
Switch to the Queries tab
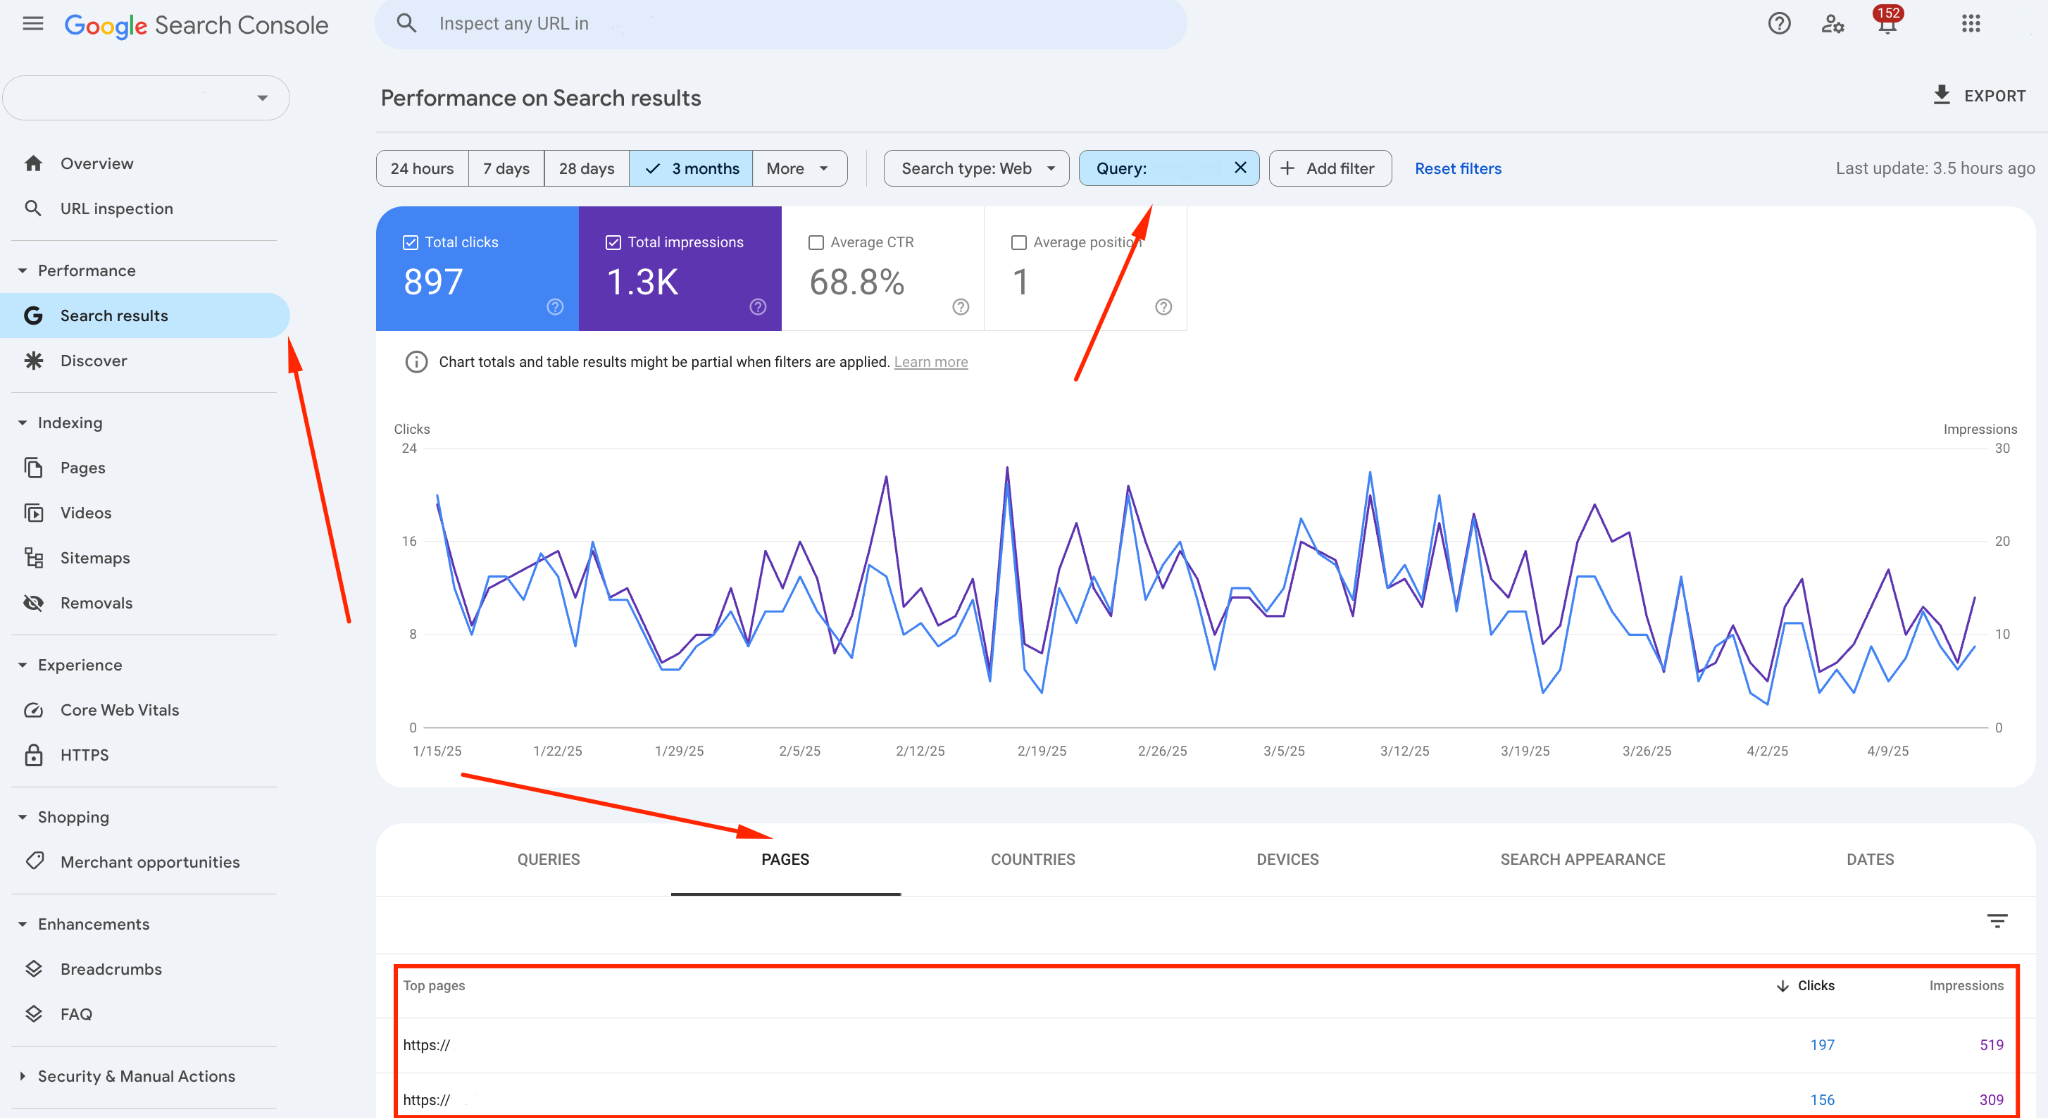[548, 859]
